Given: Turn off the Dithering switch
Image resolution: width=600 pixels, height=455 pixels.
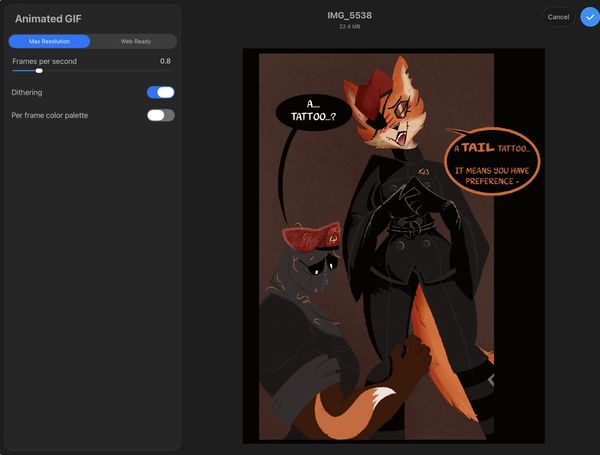Looking at the screenshot, I should [161, 92].
